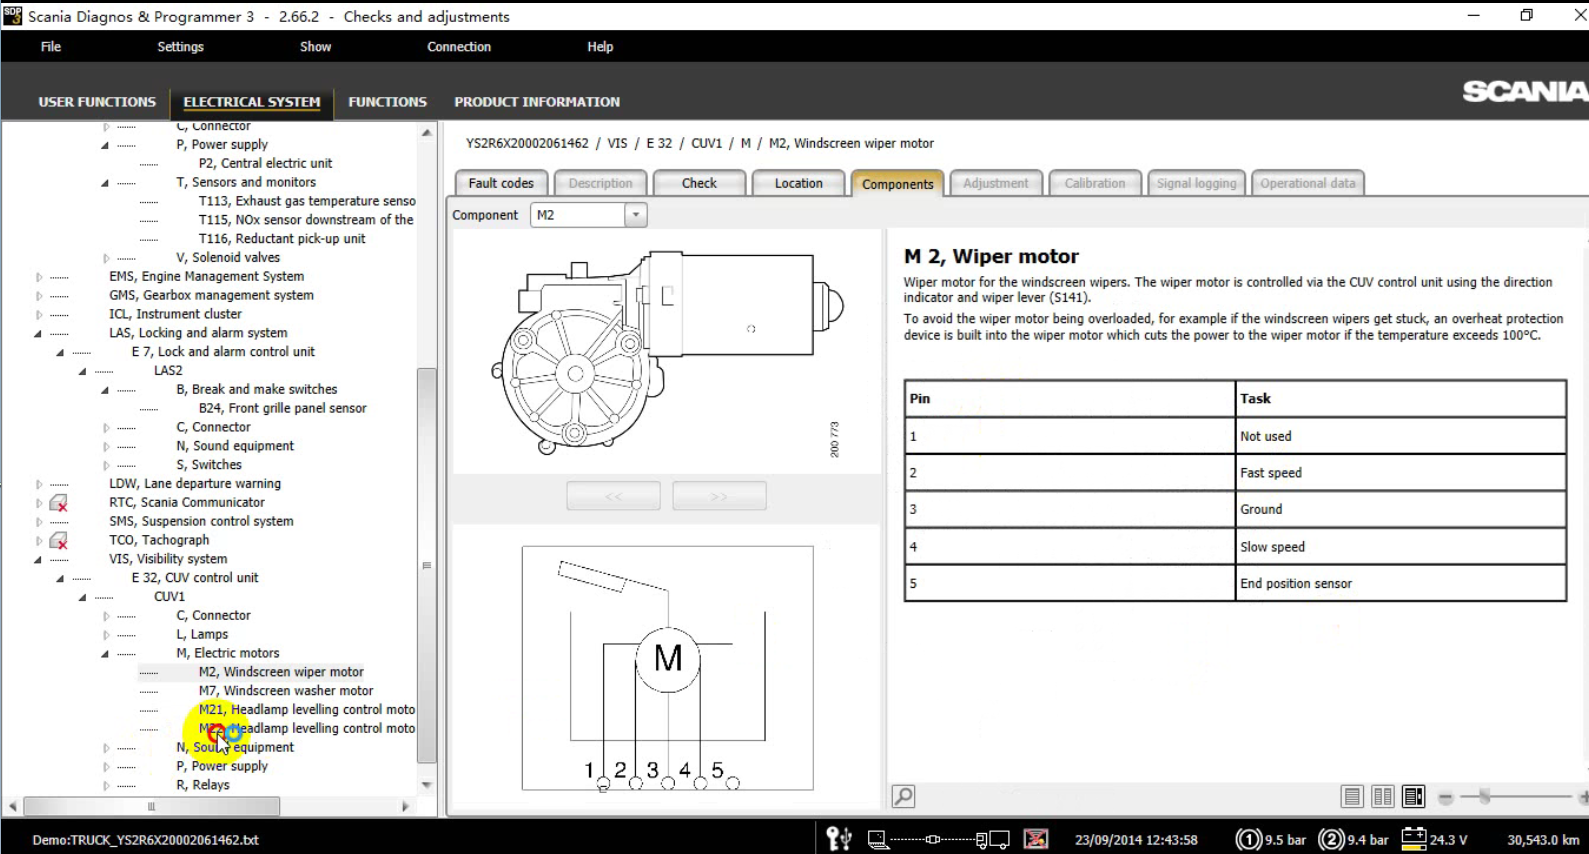1589x854 pixels.
Task: Open the Settings menu
Action: coord(180,47)
